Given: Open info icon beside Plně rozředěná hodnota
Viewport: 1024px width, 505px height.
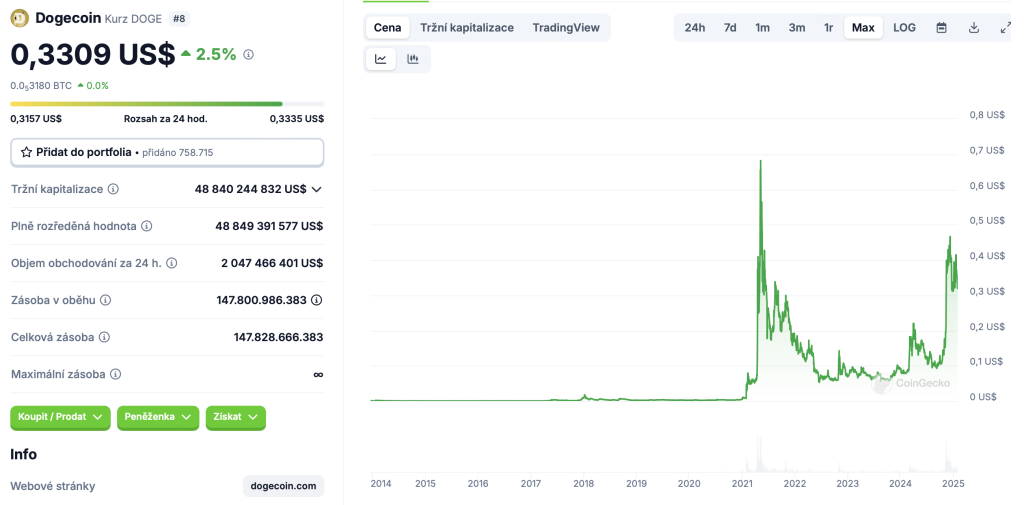Looking at the screenshot, I should tap(146, 226).
